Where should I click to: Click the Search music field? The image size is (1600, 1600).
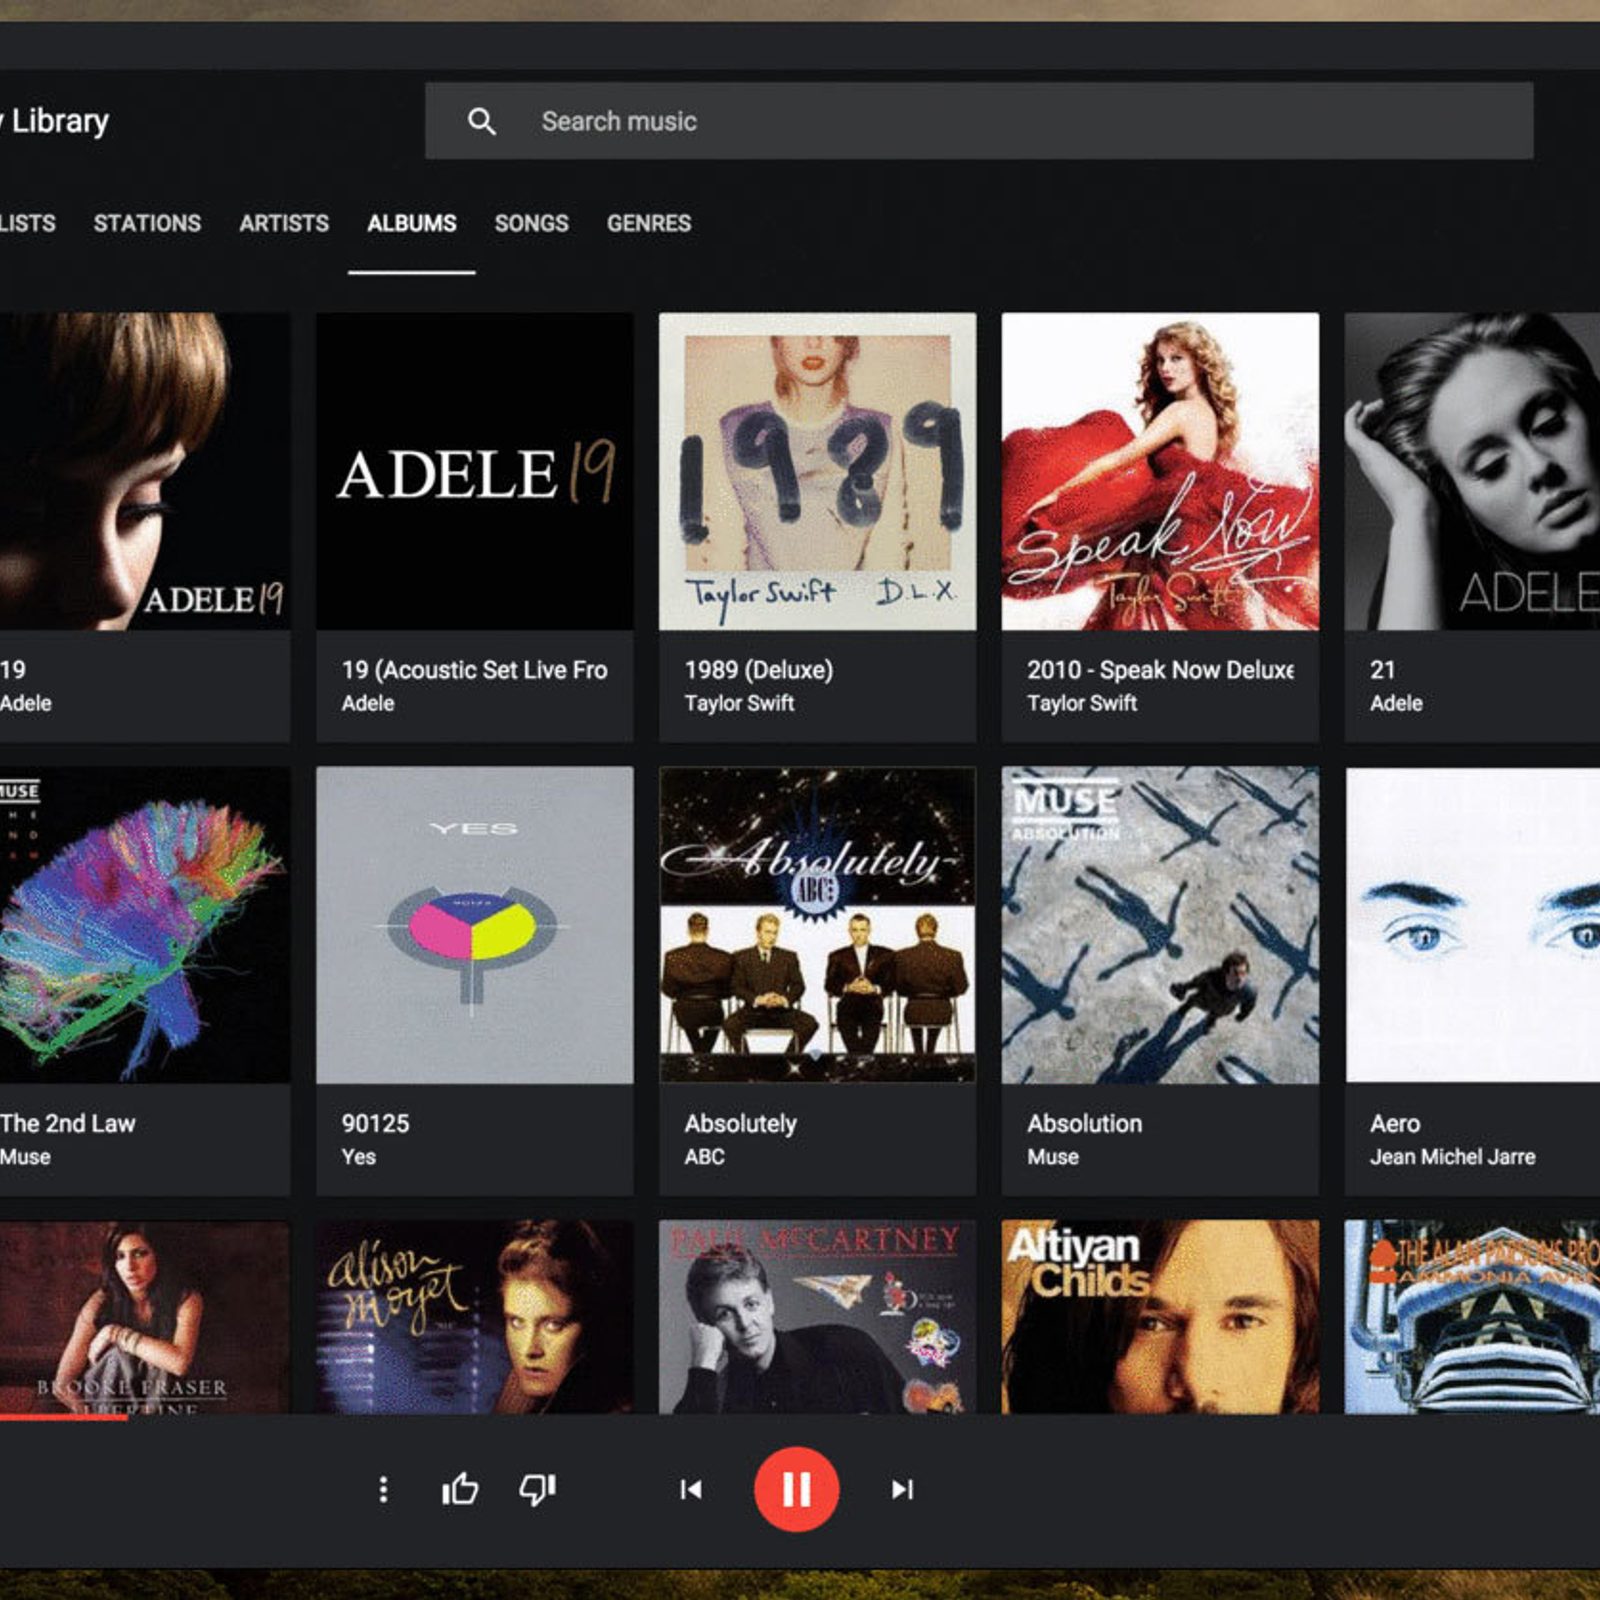click(x=979, y=121)
